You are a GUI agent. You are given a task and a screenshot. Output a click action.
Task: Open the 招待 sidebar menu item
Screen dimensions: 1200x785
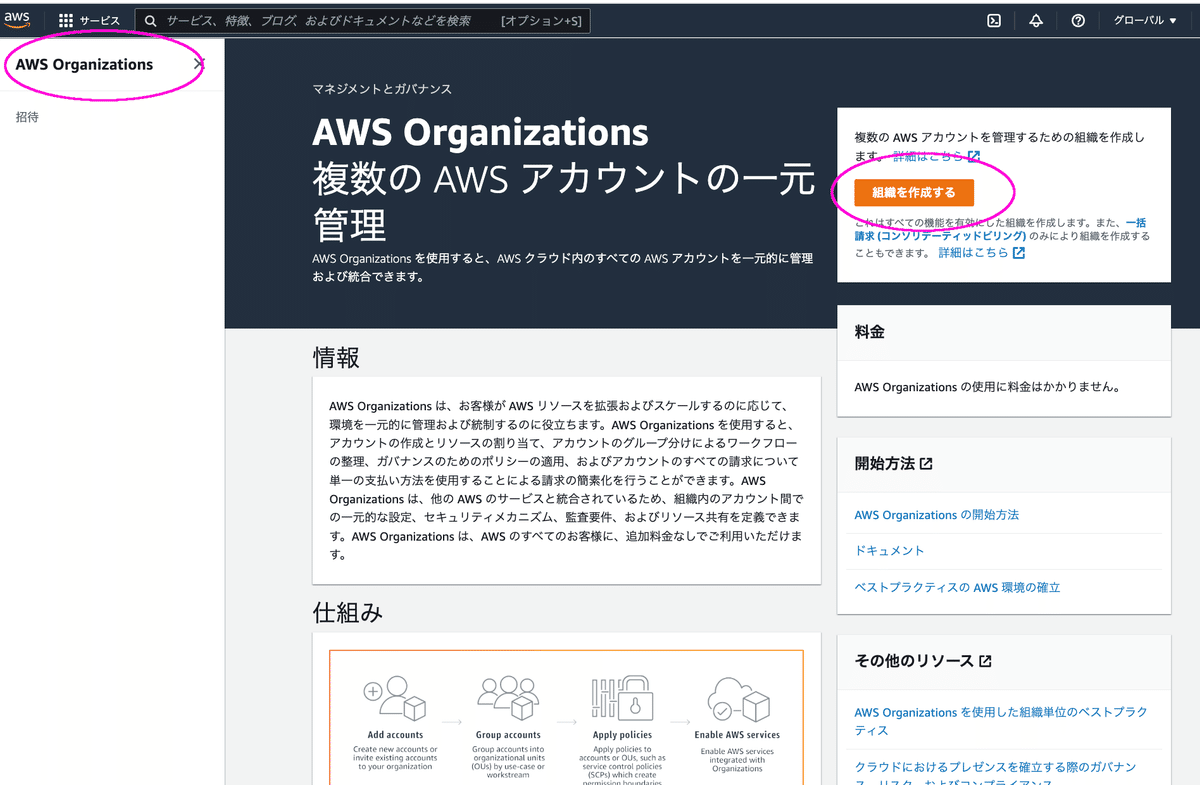(x=28, y=117)
